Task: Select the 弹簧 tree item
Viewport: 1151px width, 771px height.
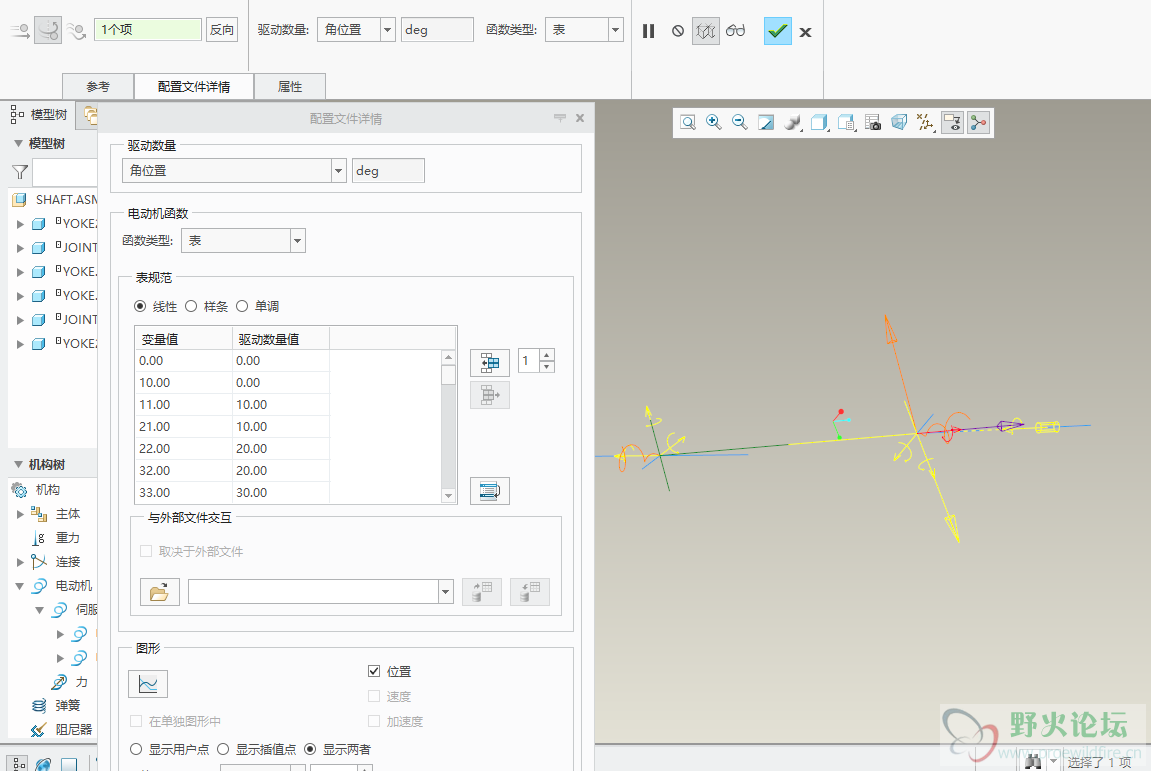Action: pyautogui.click(x=68, y=706)
